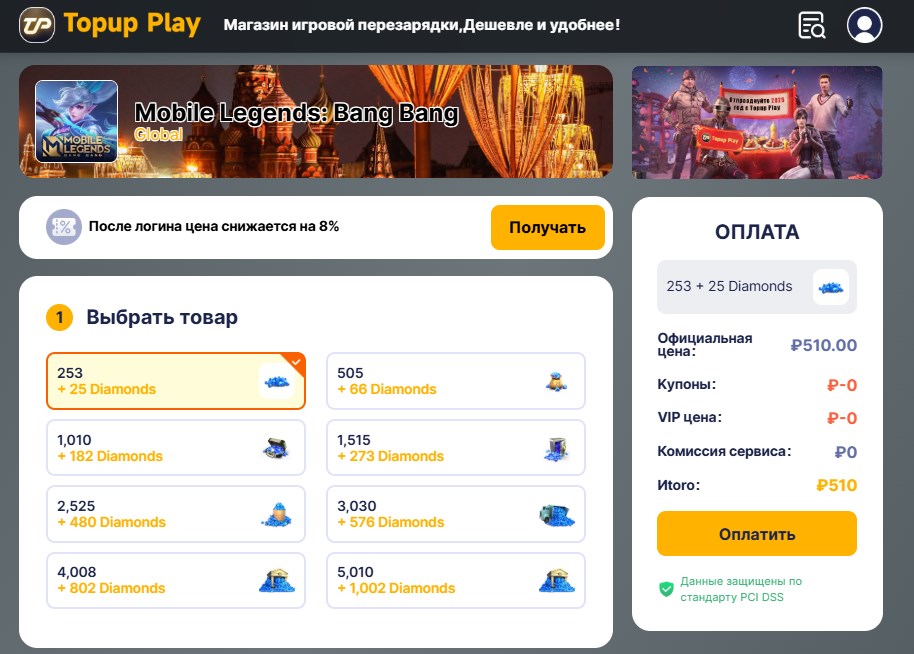Select the 4,008 + 802 Diamonds package

coord(176,580)
